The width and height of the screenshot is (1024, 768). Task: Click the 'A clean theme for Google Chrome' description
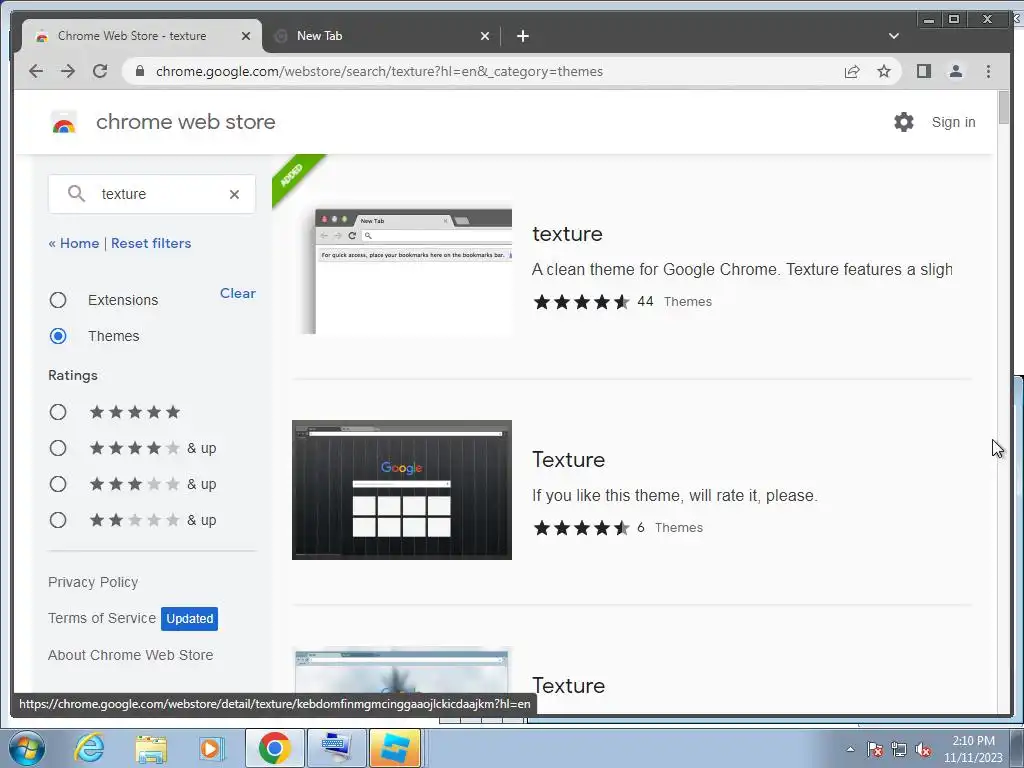point(742,269)
